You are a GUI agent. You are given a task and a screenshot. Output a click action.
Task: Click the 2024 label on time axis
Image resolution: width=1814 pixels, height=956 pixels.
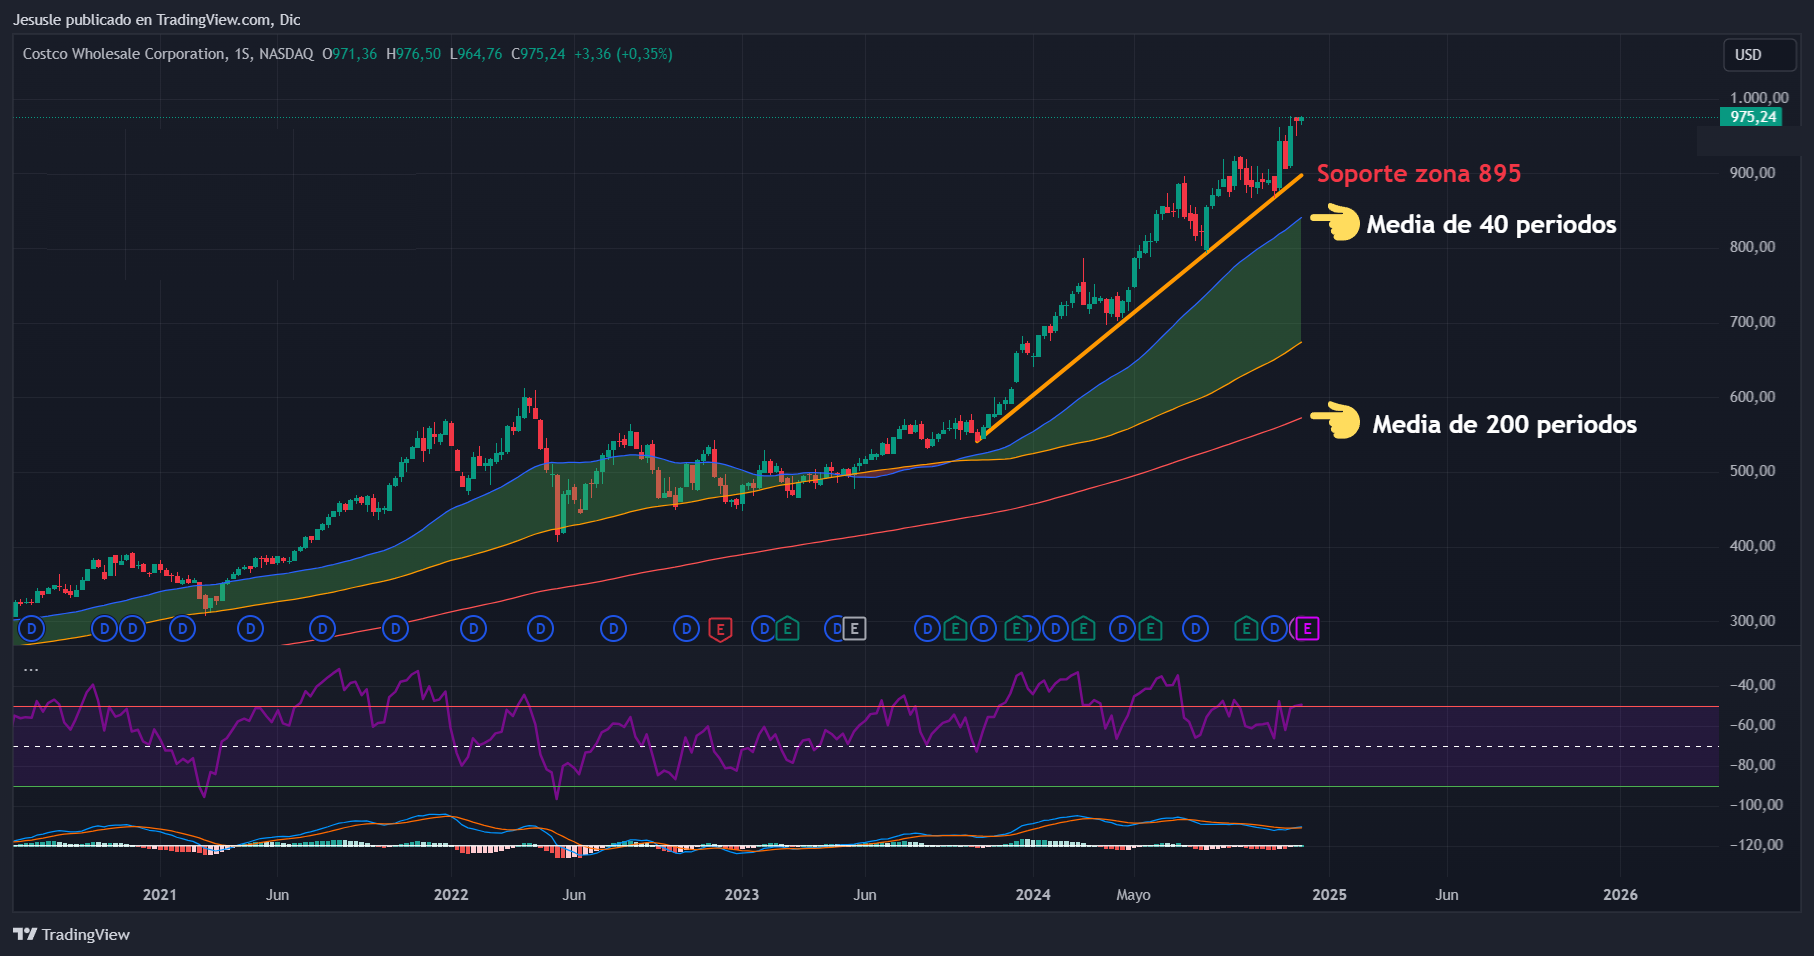pos(1033,895)
